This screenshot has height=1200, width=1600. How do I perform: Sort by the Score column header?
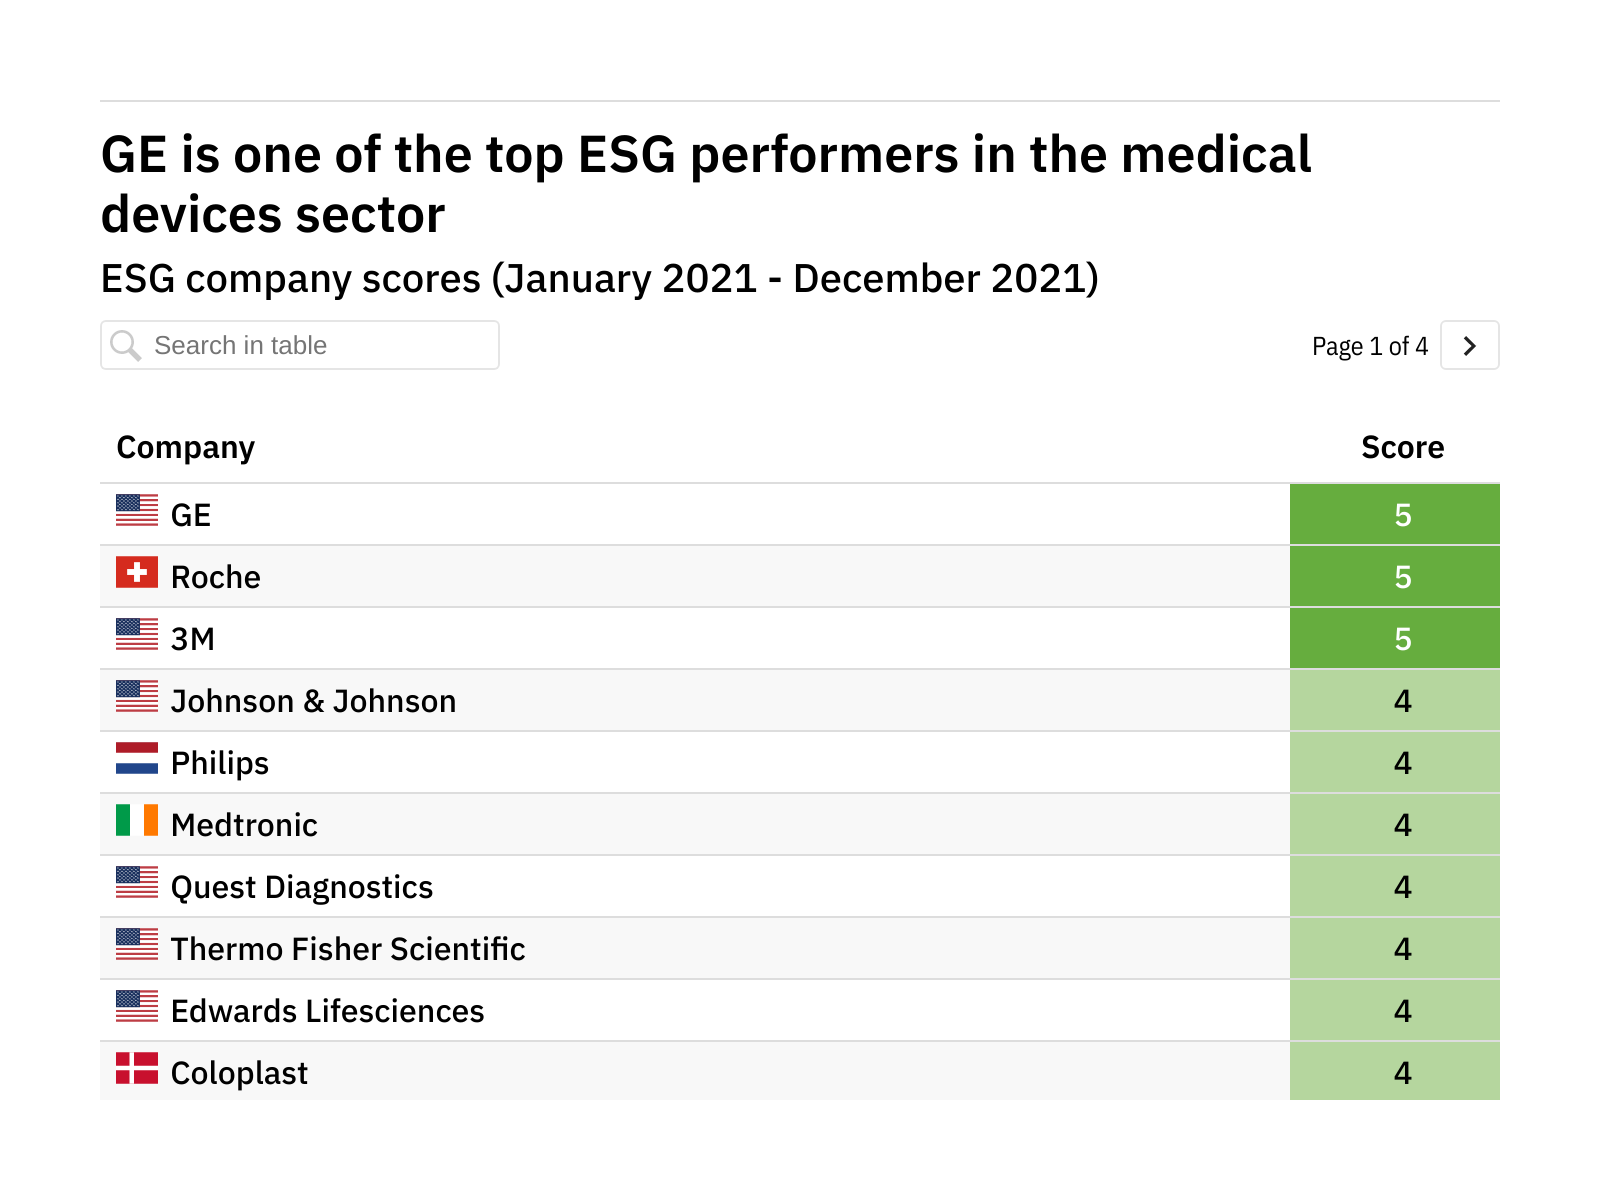pos(1402,448)
